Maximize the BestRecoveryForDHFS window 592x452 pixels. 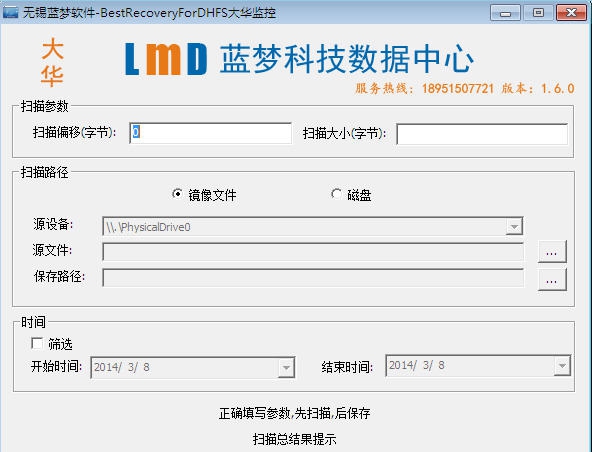tap(538, 13)
